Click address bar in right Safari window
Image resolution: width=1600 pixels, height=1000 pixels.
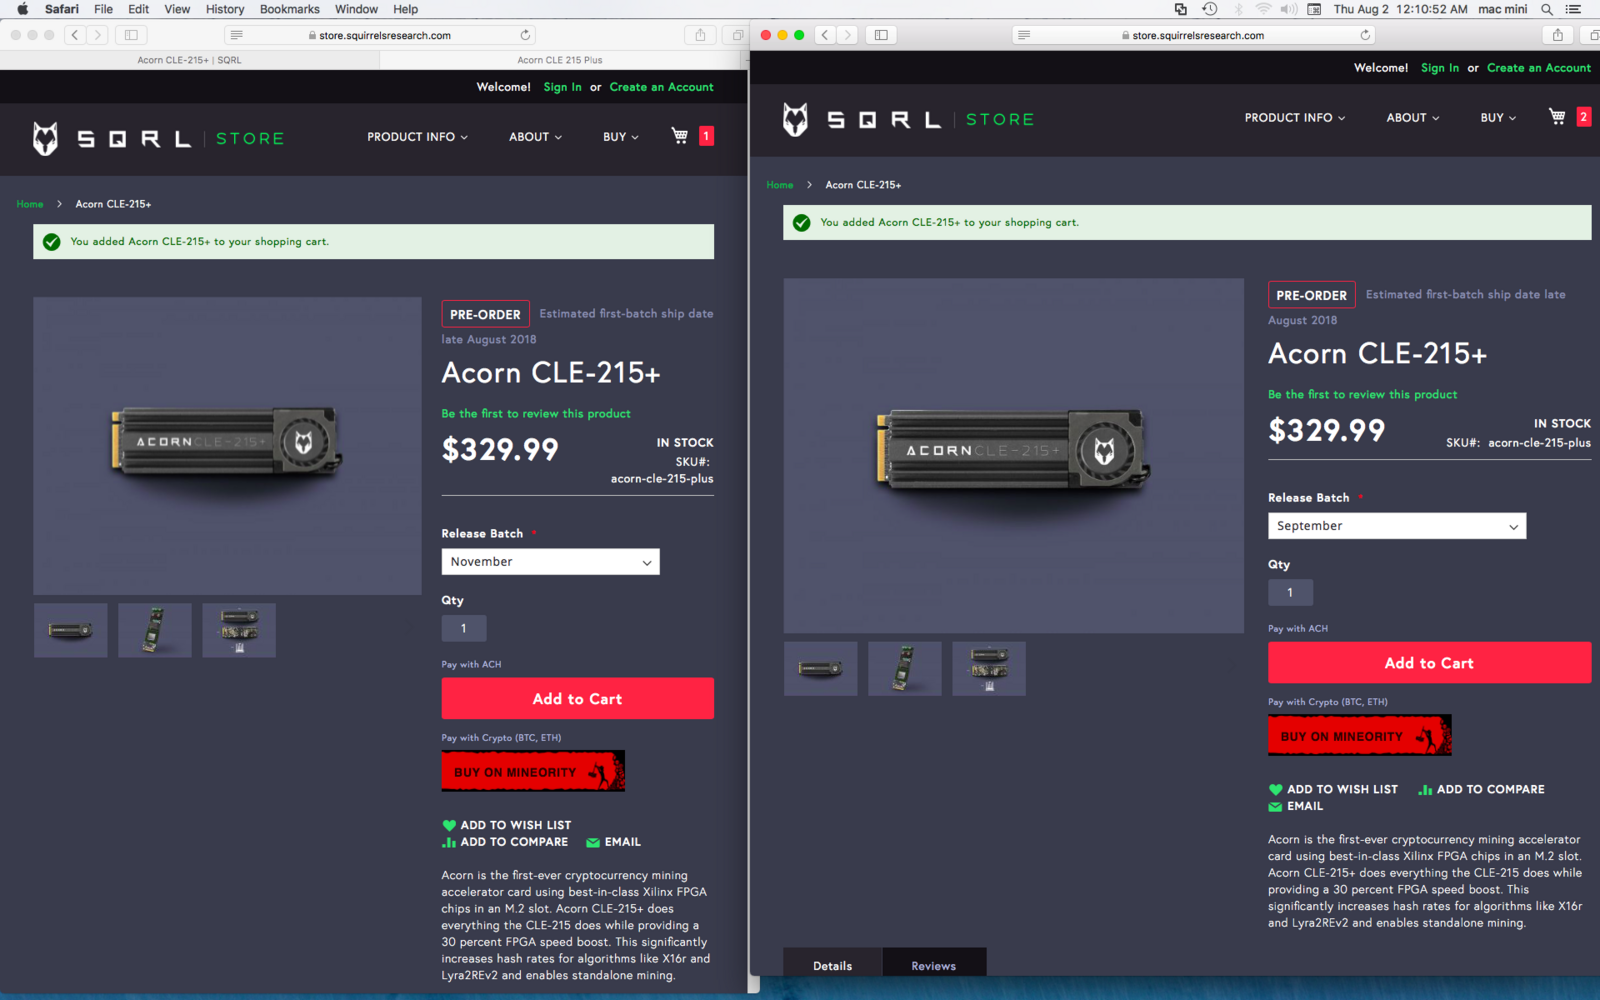pos(1192,35)
